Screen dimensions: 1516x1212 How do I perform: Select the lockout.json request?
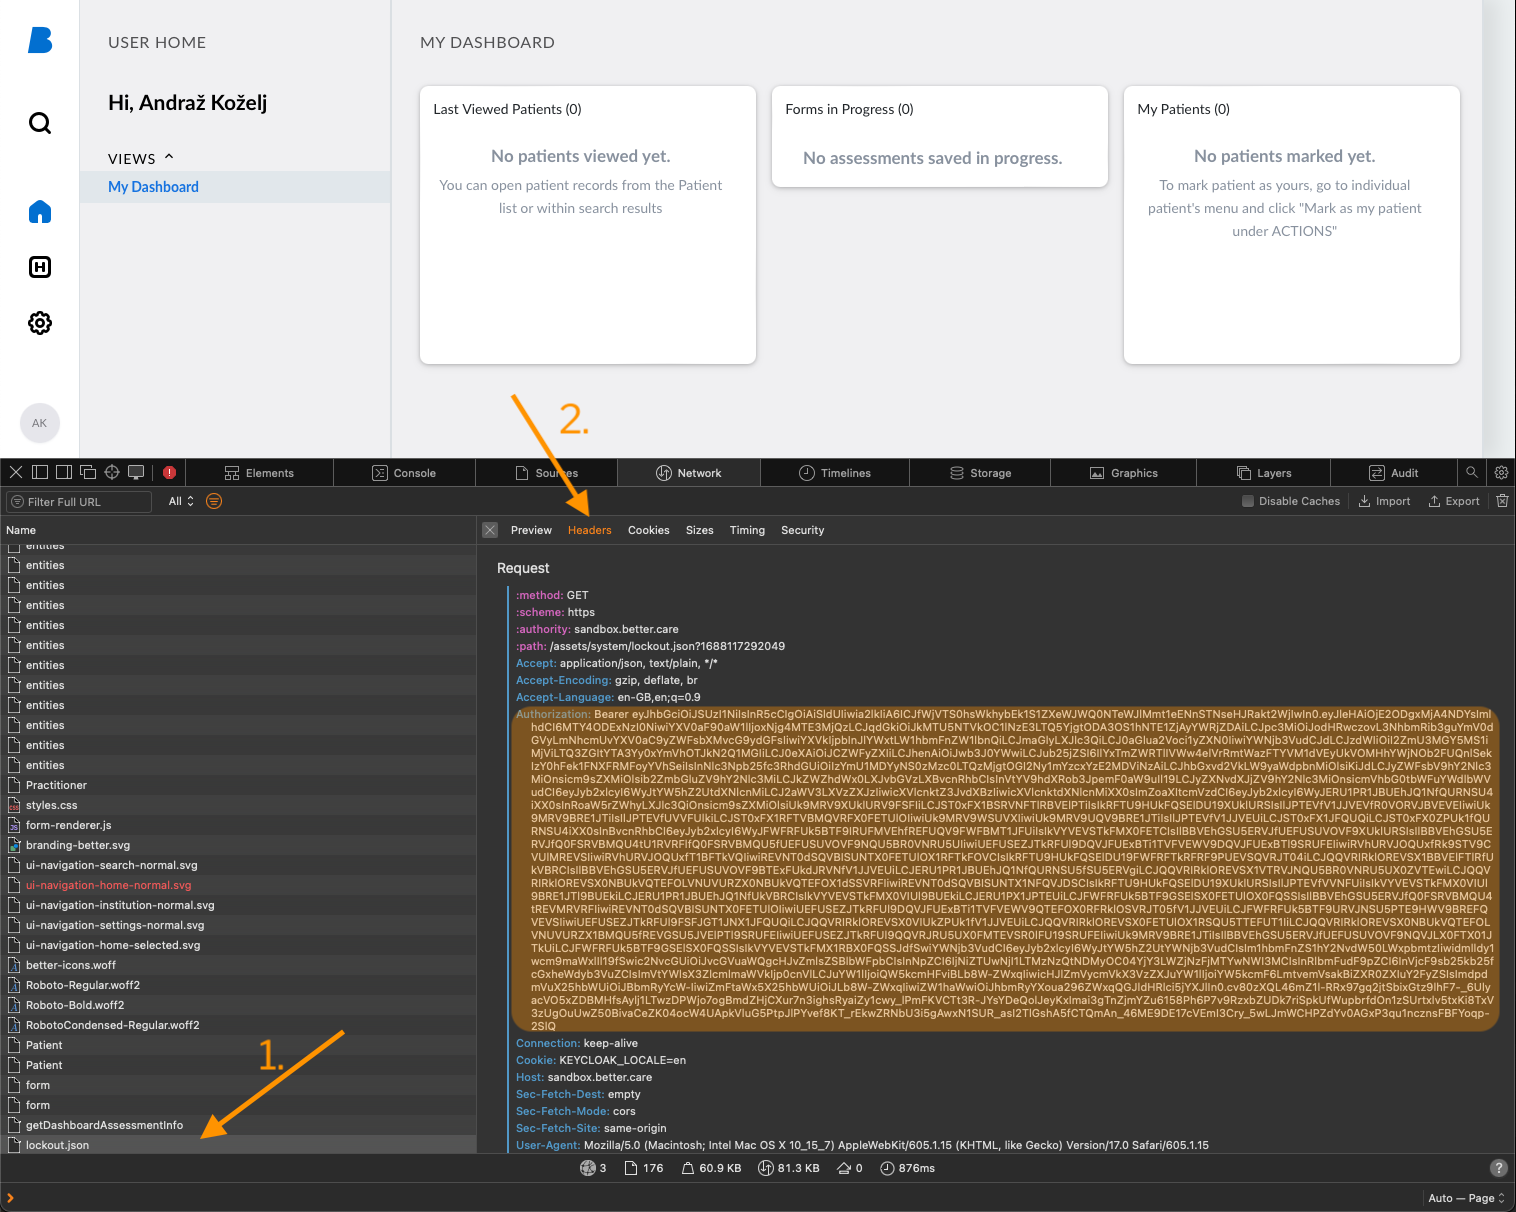coord(238,1145)
